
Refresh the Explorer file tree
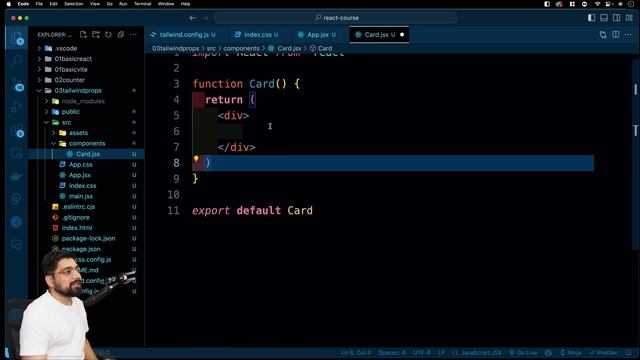(x=108, y=35)
